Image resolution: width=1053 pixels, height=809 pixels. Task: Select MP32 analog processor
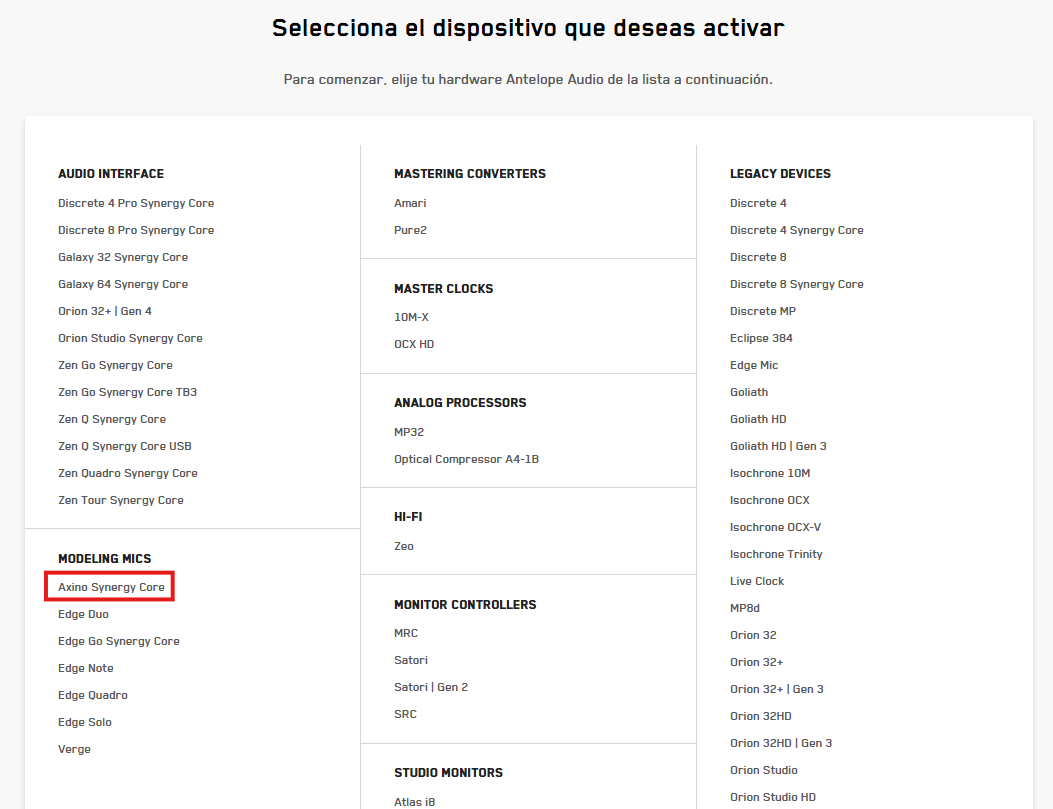tap(409, 432)
